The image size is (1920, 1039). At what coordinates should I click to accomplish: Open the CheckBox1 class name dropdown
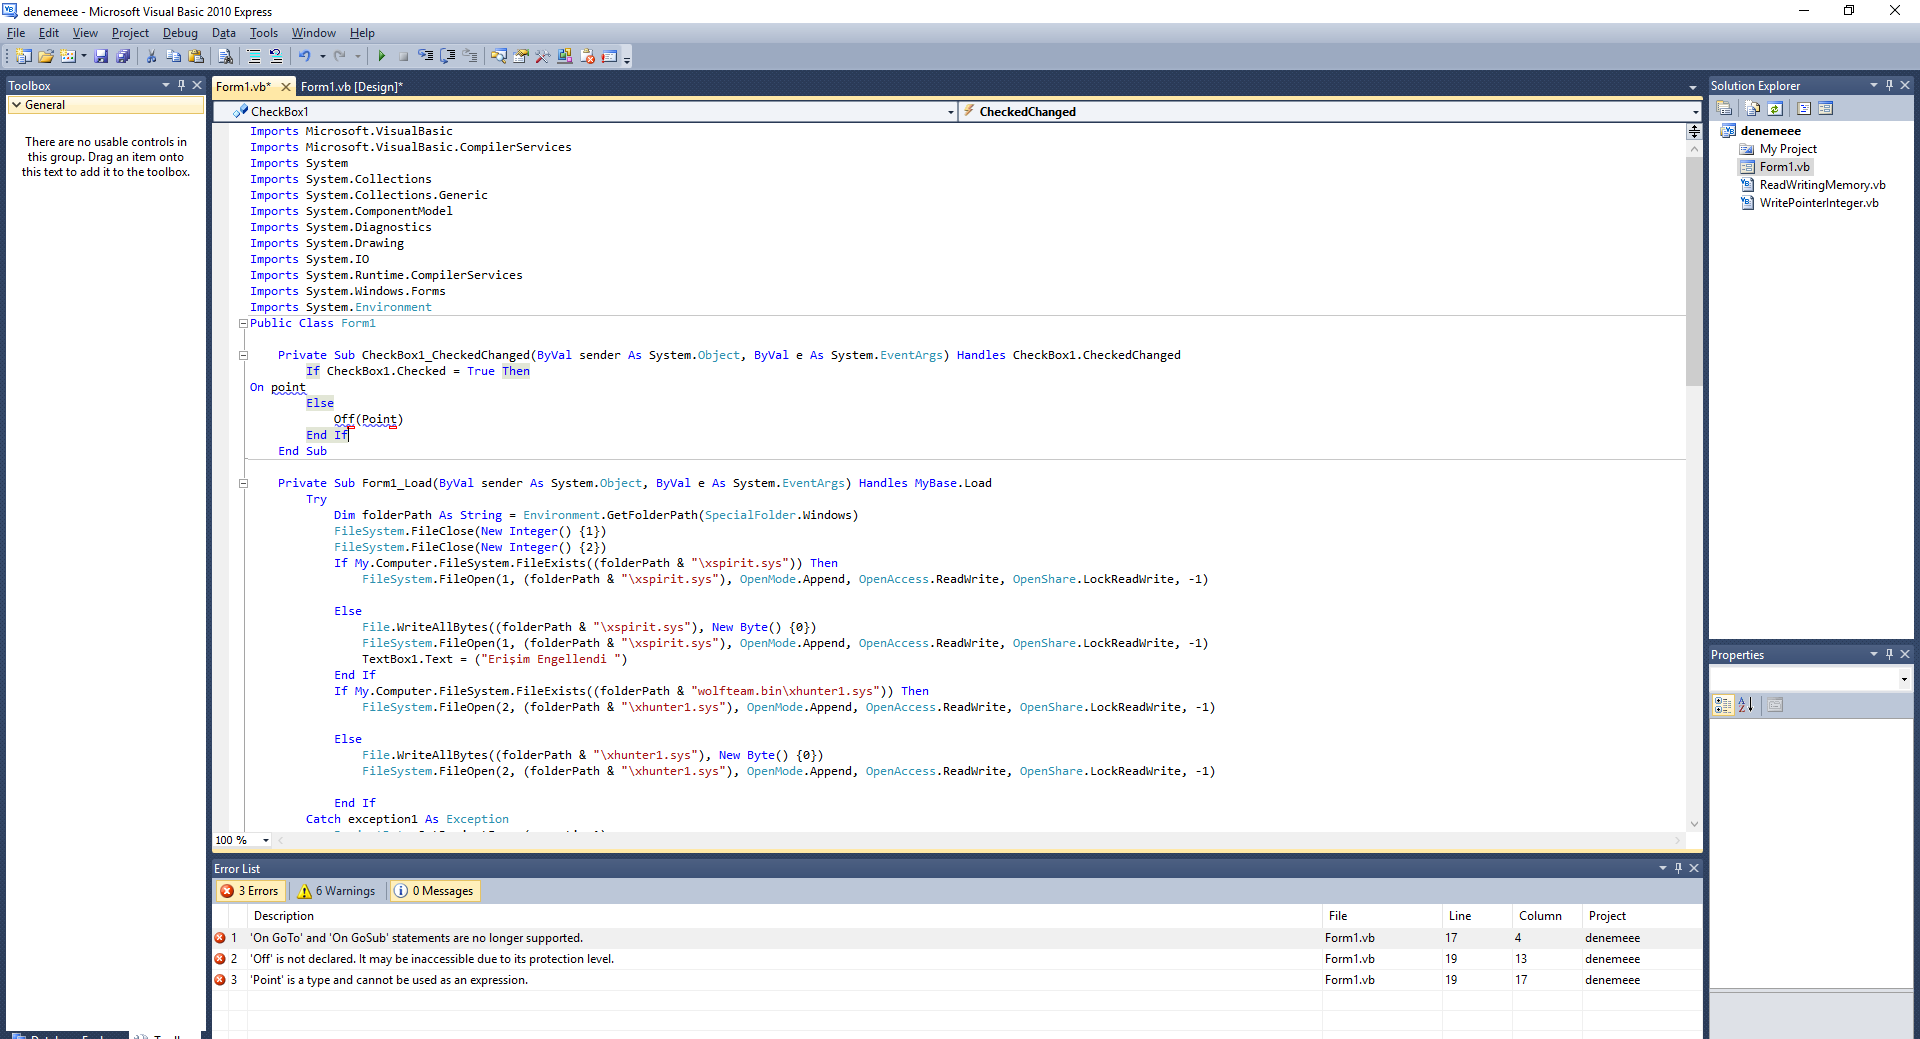click(x=950, y=112)
